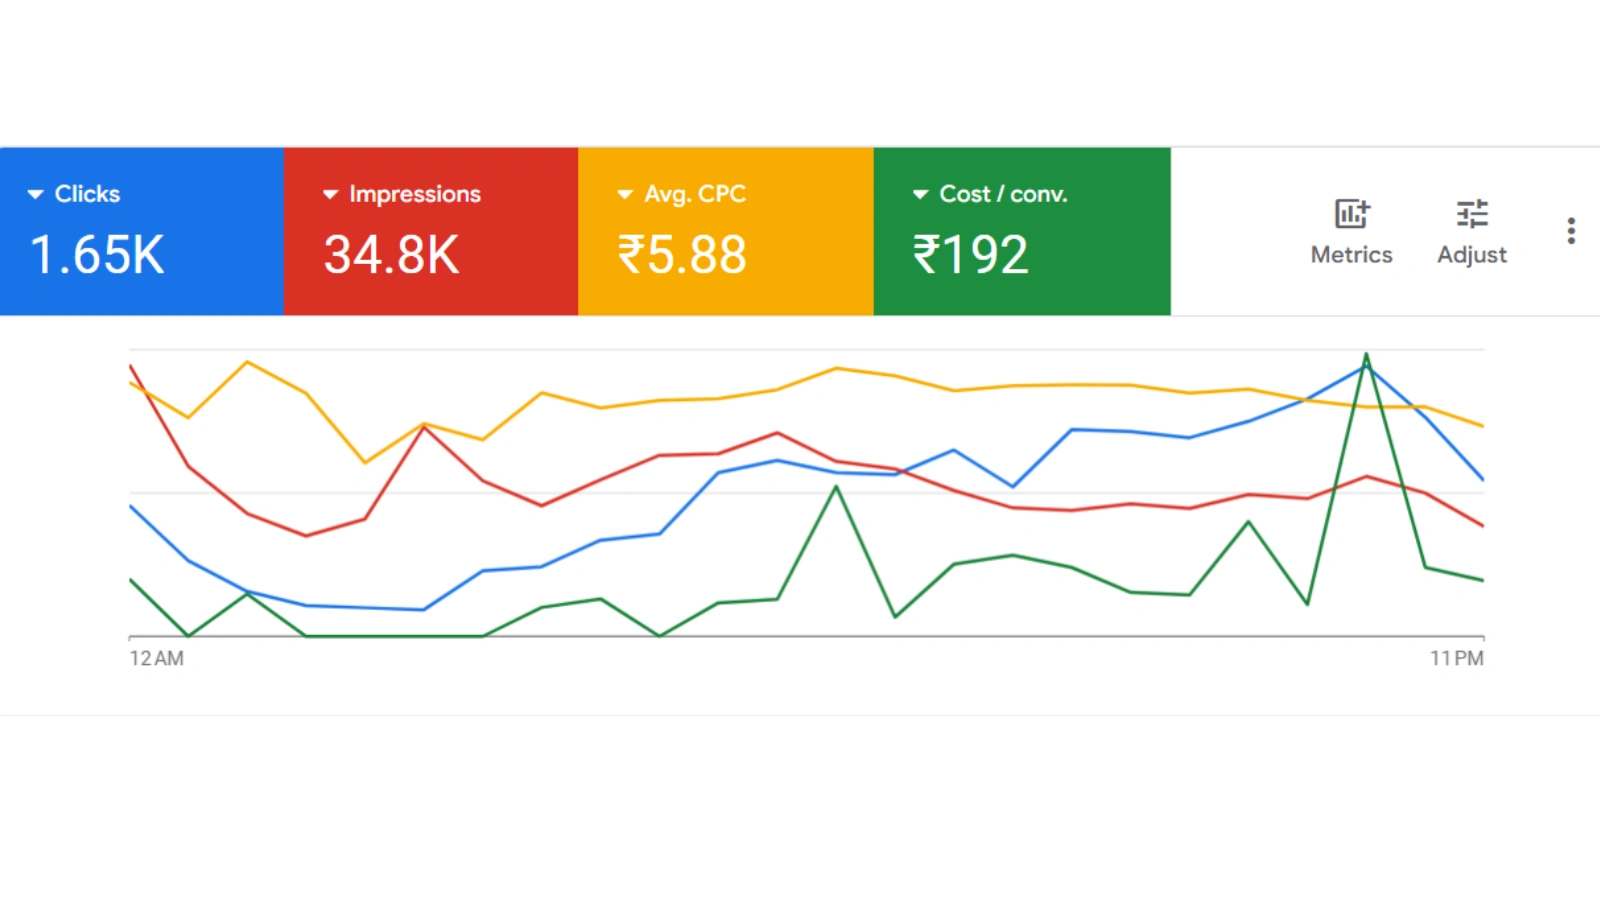Open the Metrics chart icon
This screenshot has height=900, width=1600.
1351,214
